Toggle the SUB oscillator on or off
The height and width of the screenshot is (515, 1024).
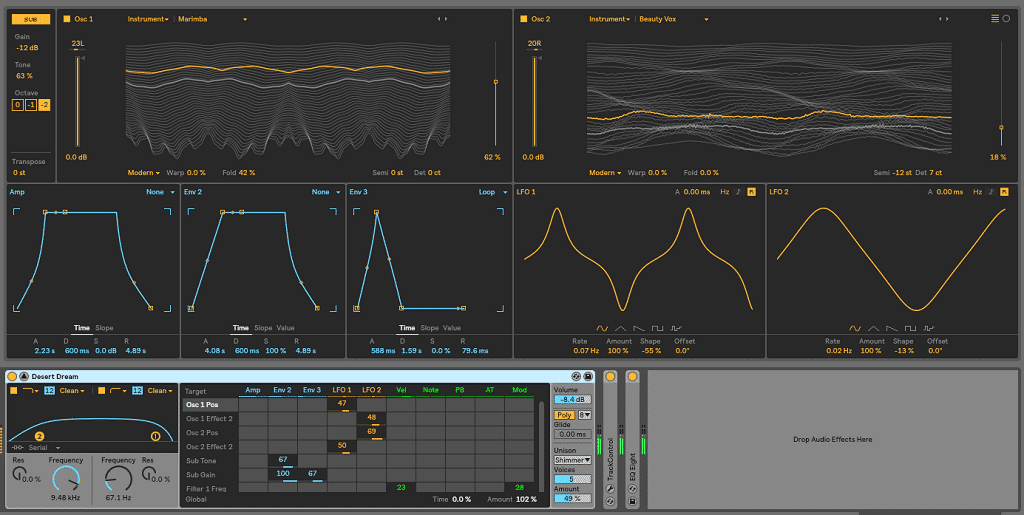pyautogui.click(x=31, y=20)
